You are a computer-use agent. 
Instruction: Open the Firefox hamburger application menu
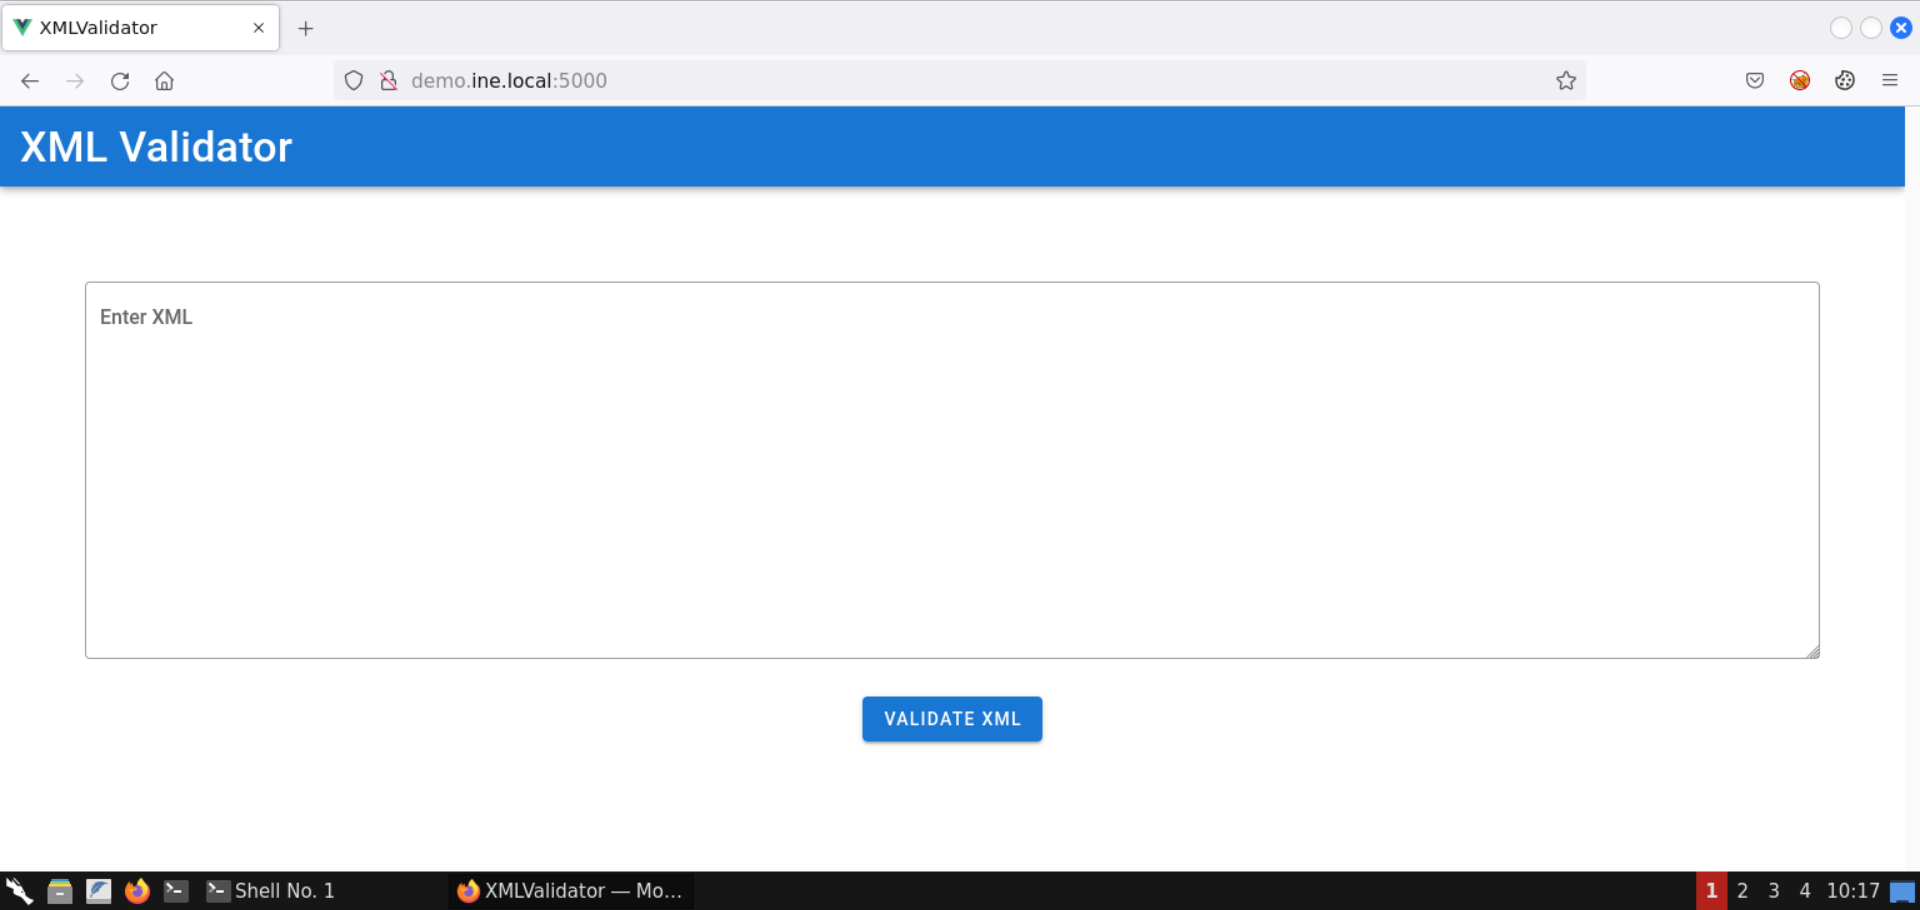1890,81
